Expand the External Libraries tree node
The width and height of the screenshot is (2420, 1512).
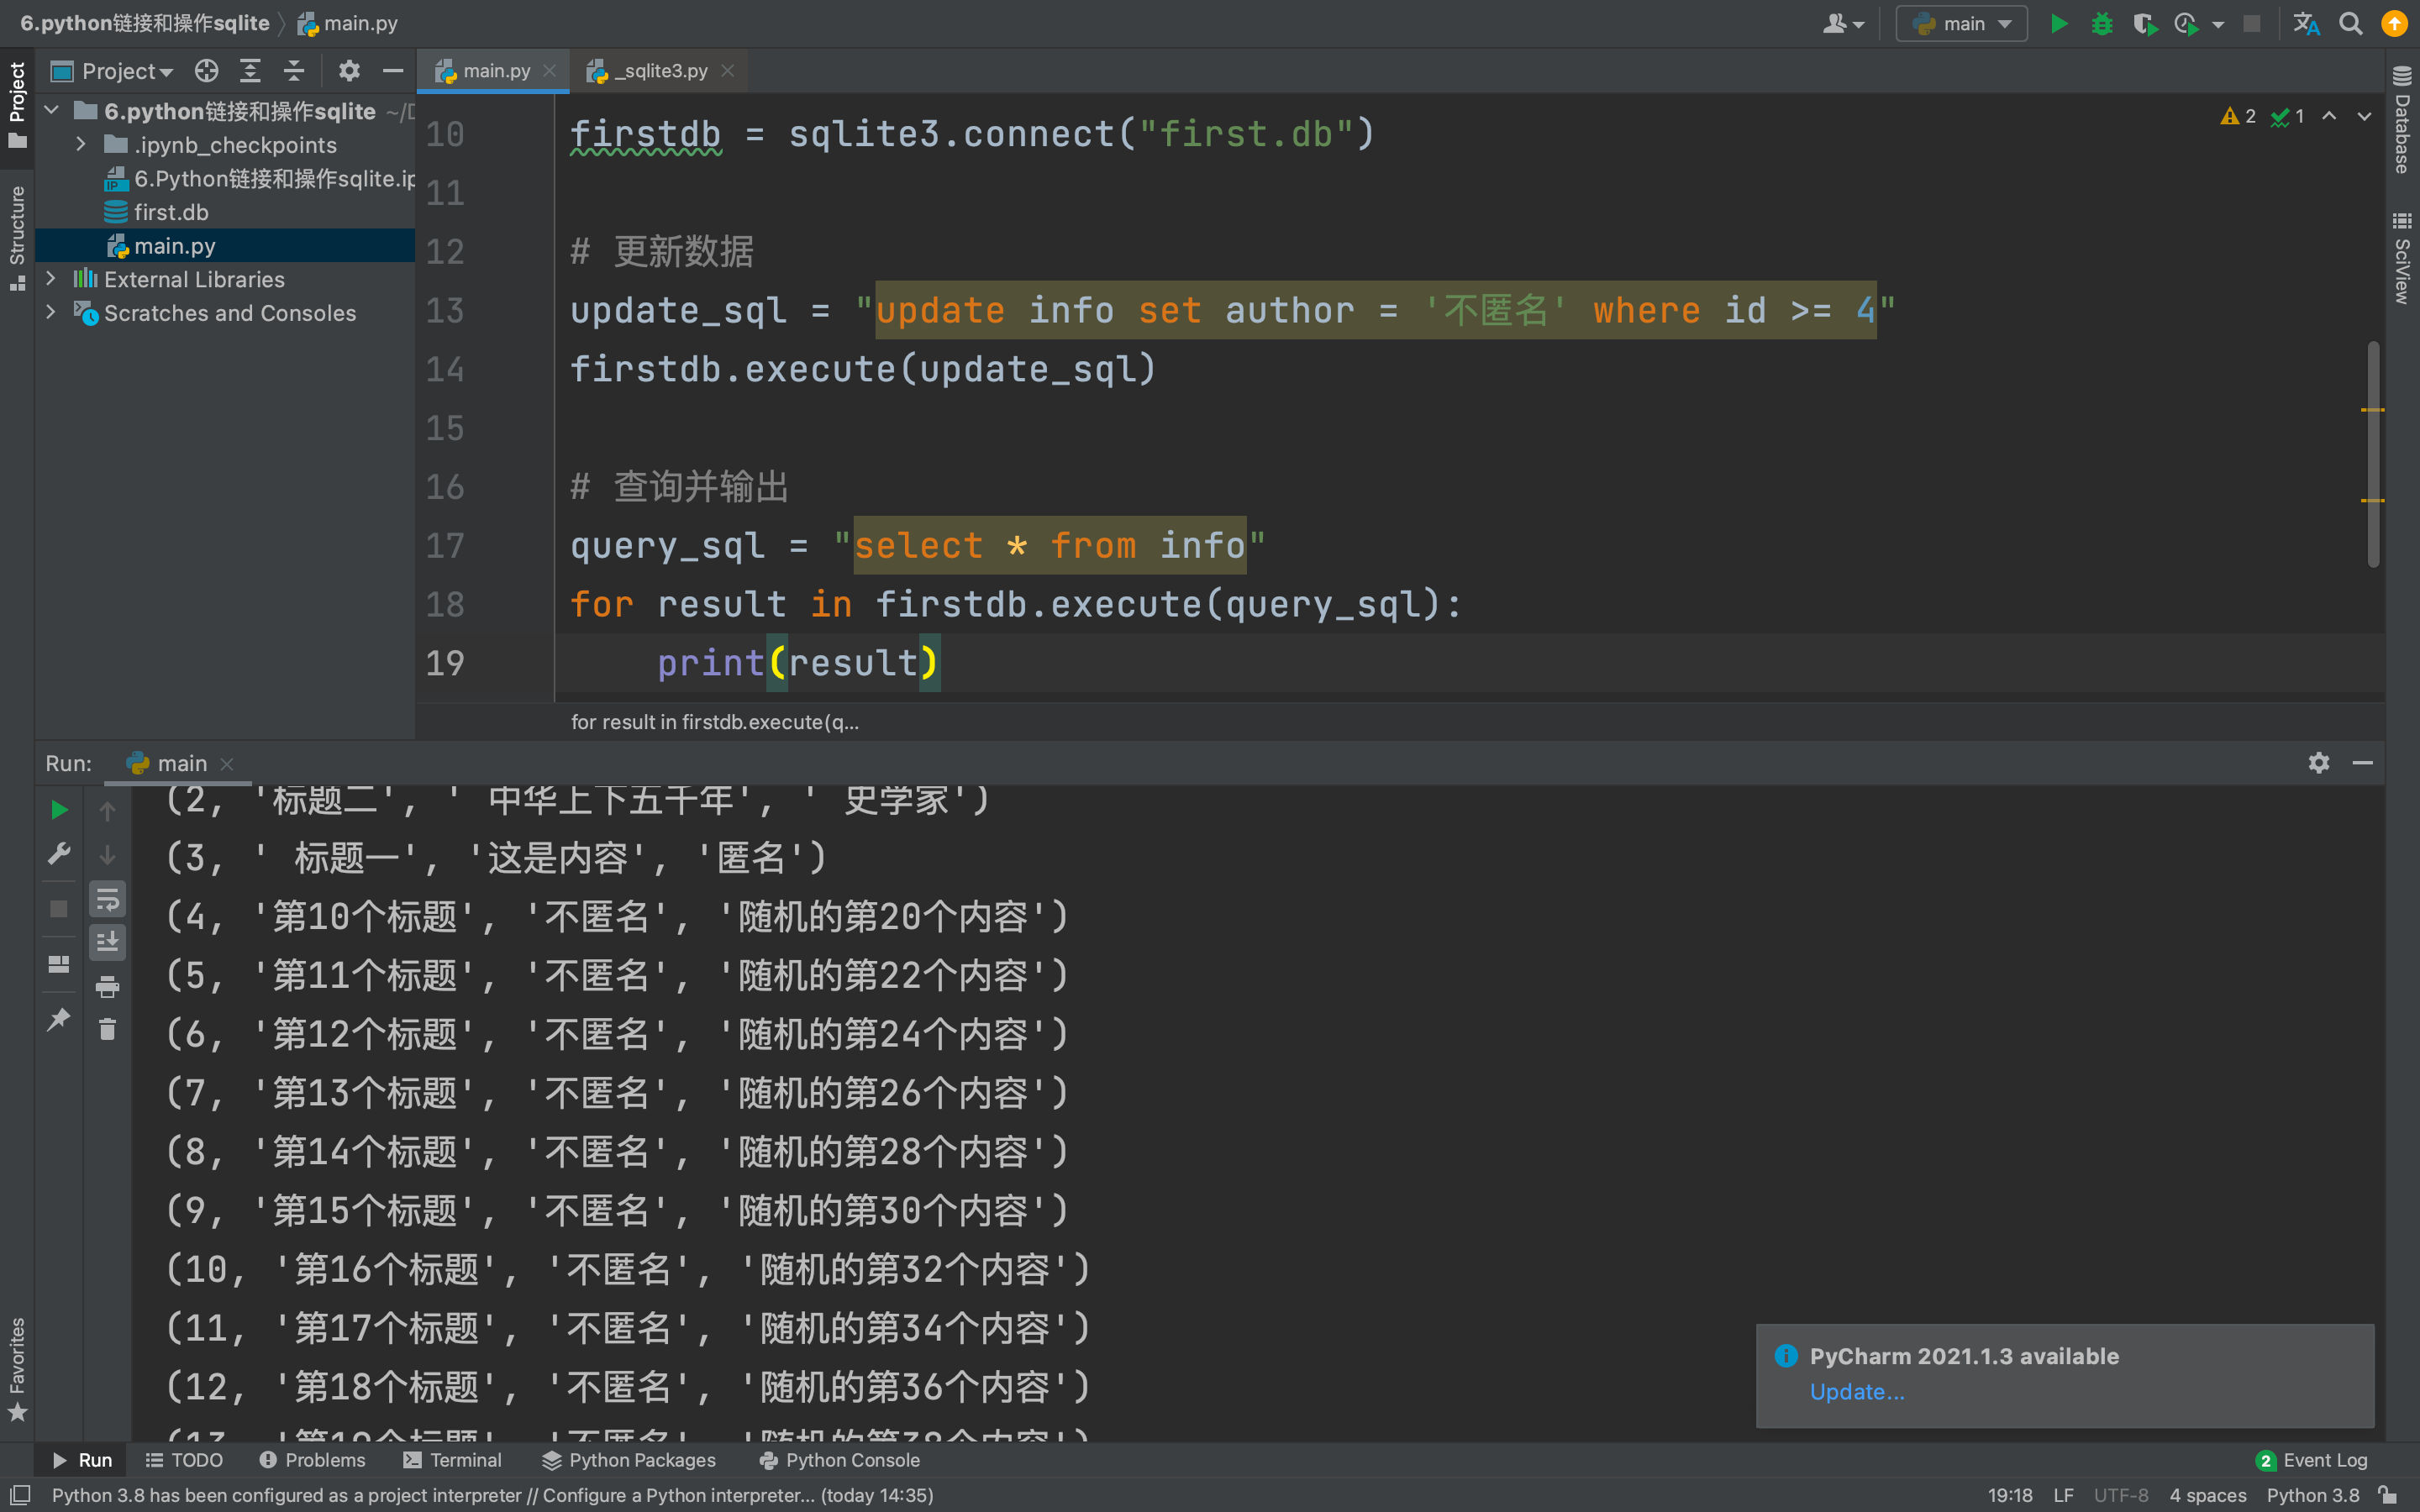coord(50,279)
